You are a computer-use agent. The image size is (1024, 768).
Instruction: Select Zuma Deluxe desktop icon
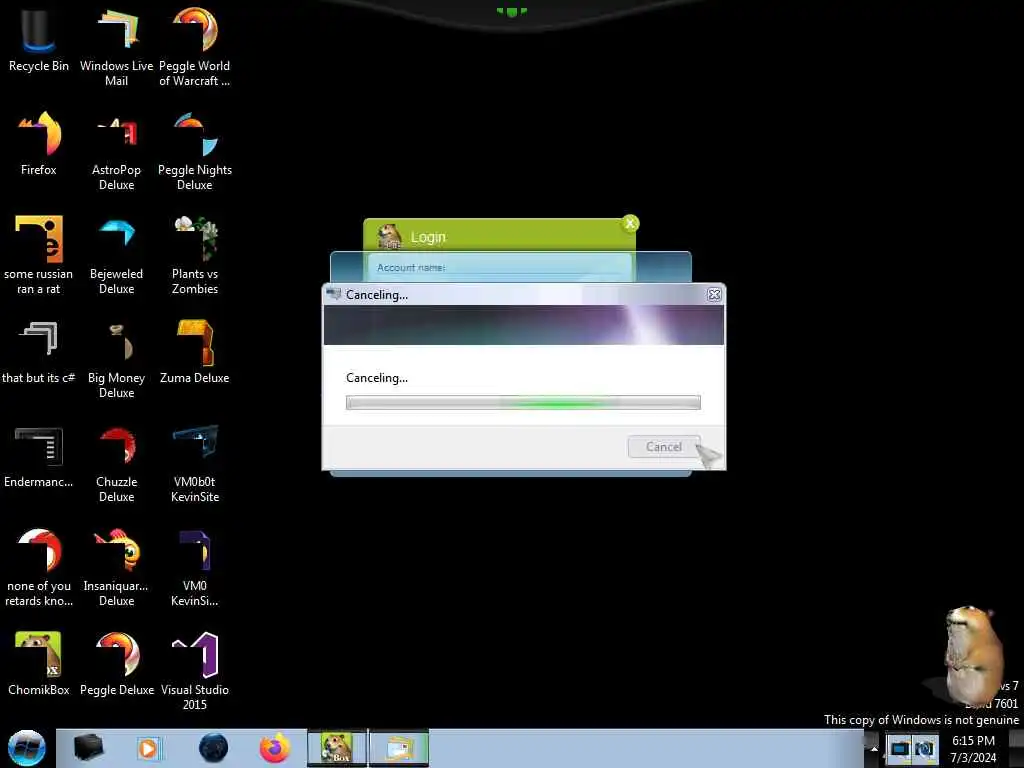pyautogui.click(x=195, y=351)
